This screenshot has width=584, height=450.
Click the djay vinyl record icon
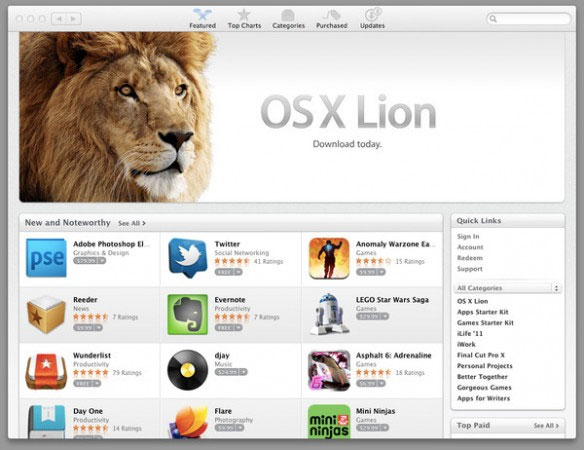tap(187, 370)
